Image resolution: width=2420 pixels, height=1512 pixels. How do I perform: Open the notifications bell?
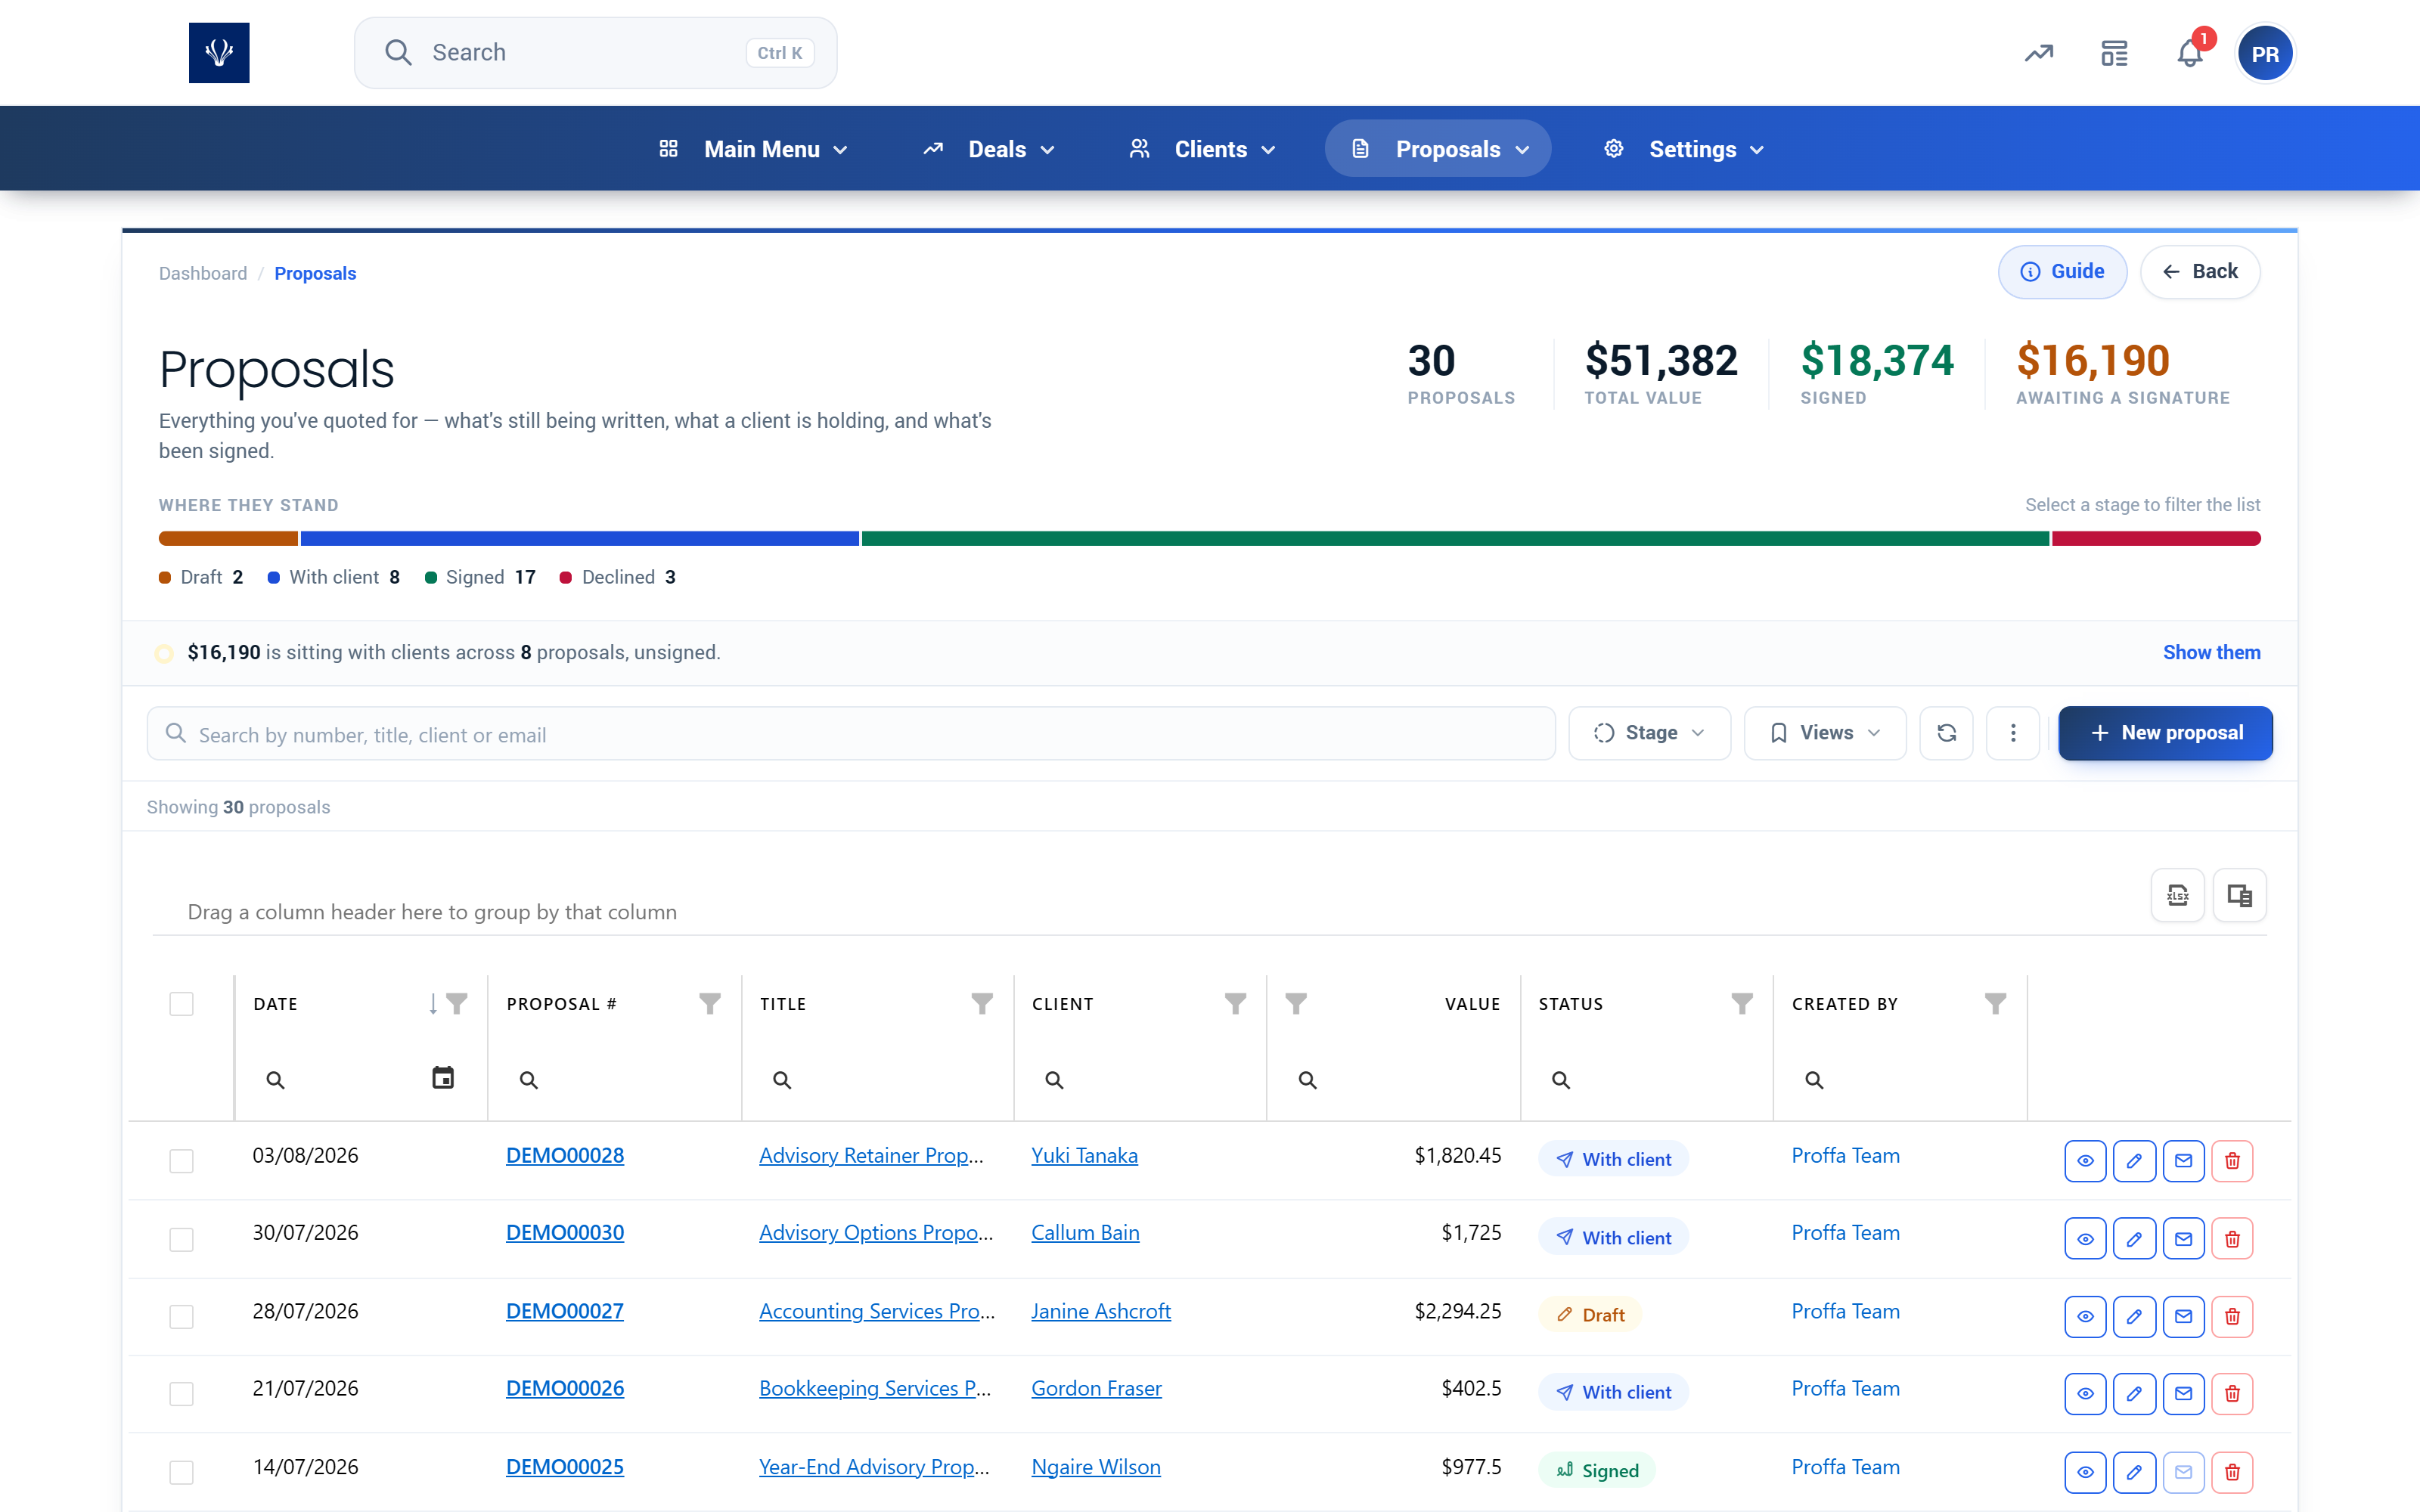tap(2190, 53)
